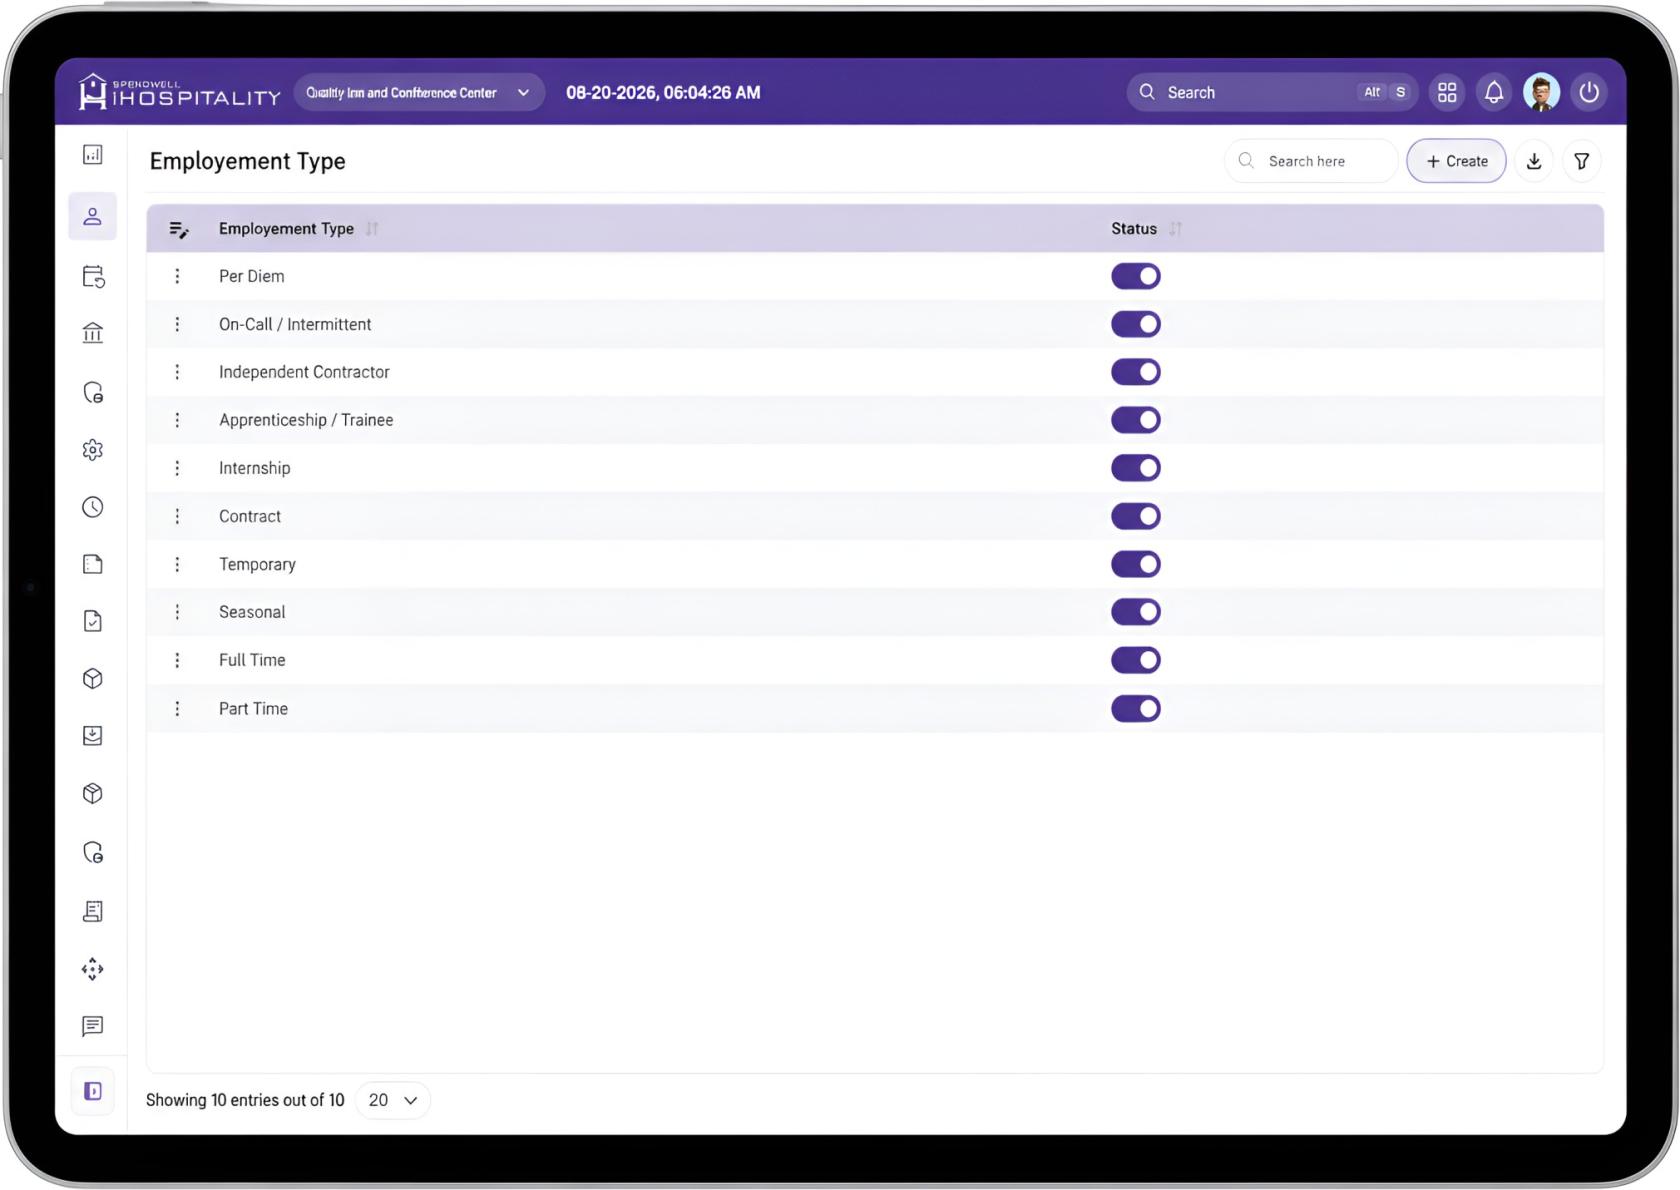Select the Independent Contractor row text

[x=304, y=372]
